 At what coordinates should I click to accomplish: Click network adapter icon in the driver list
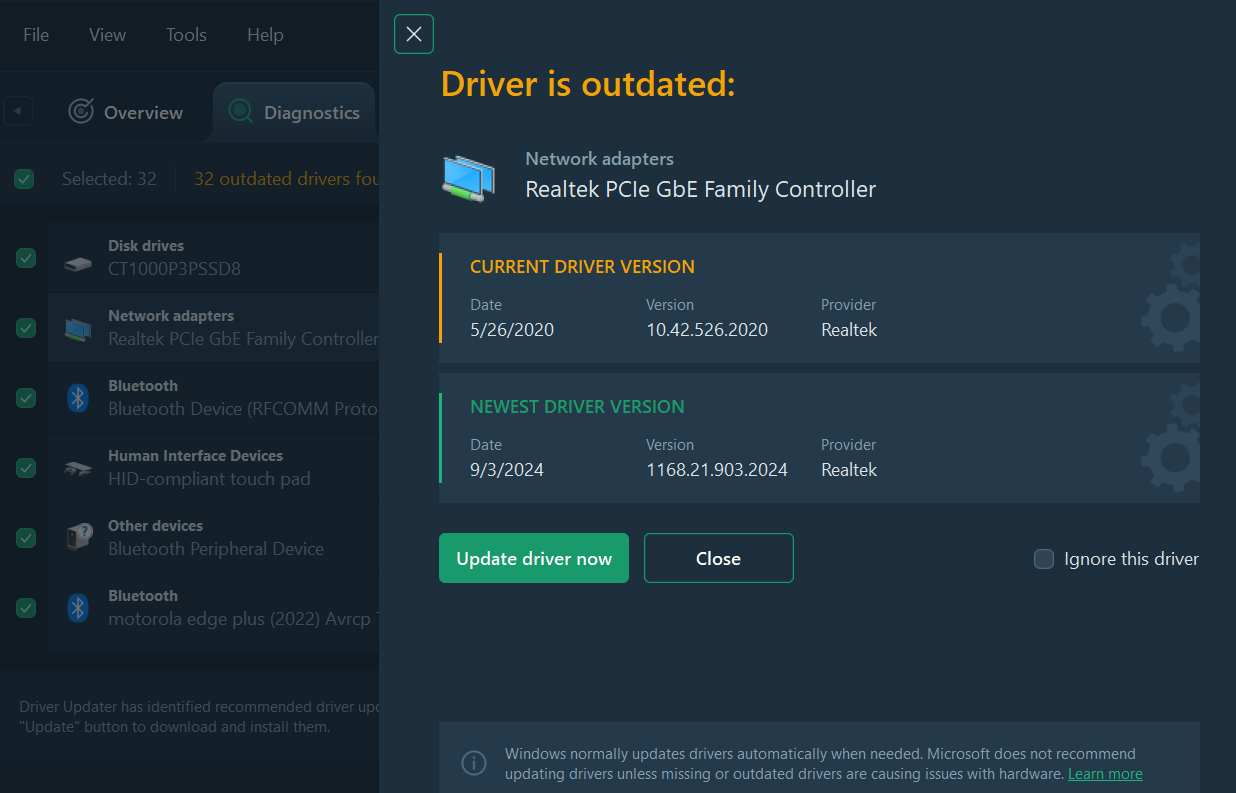(x=78, y=329)
